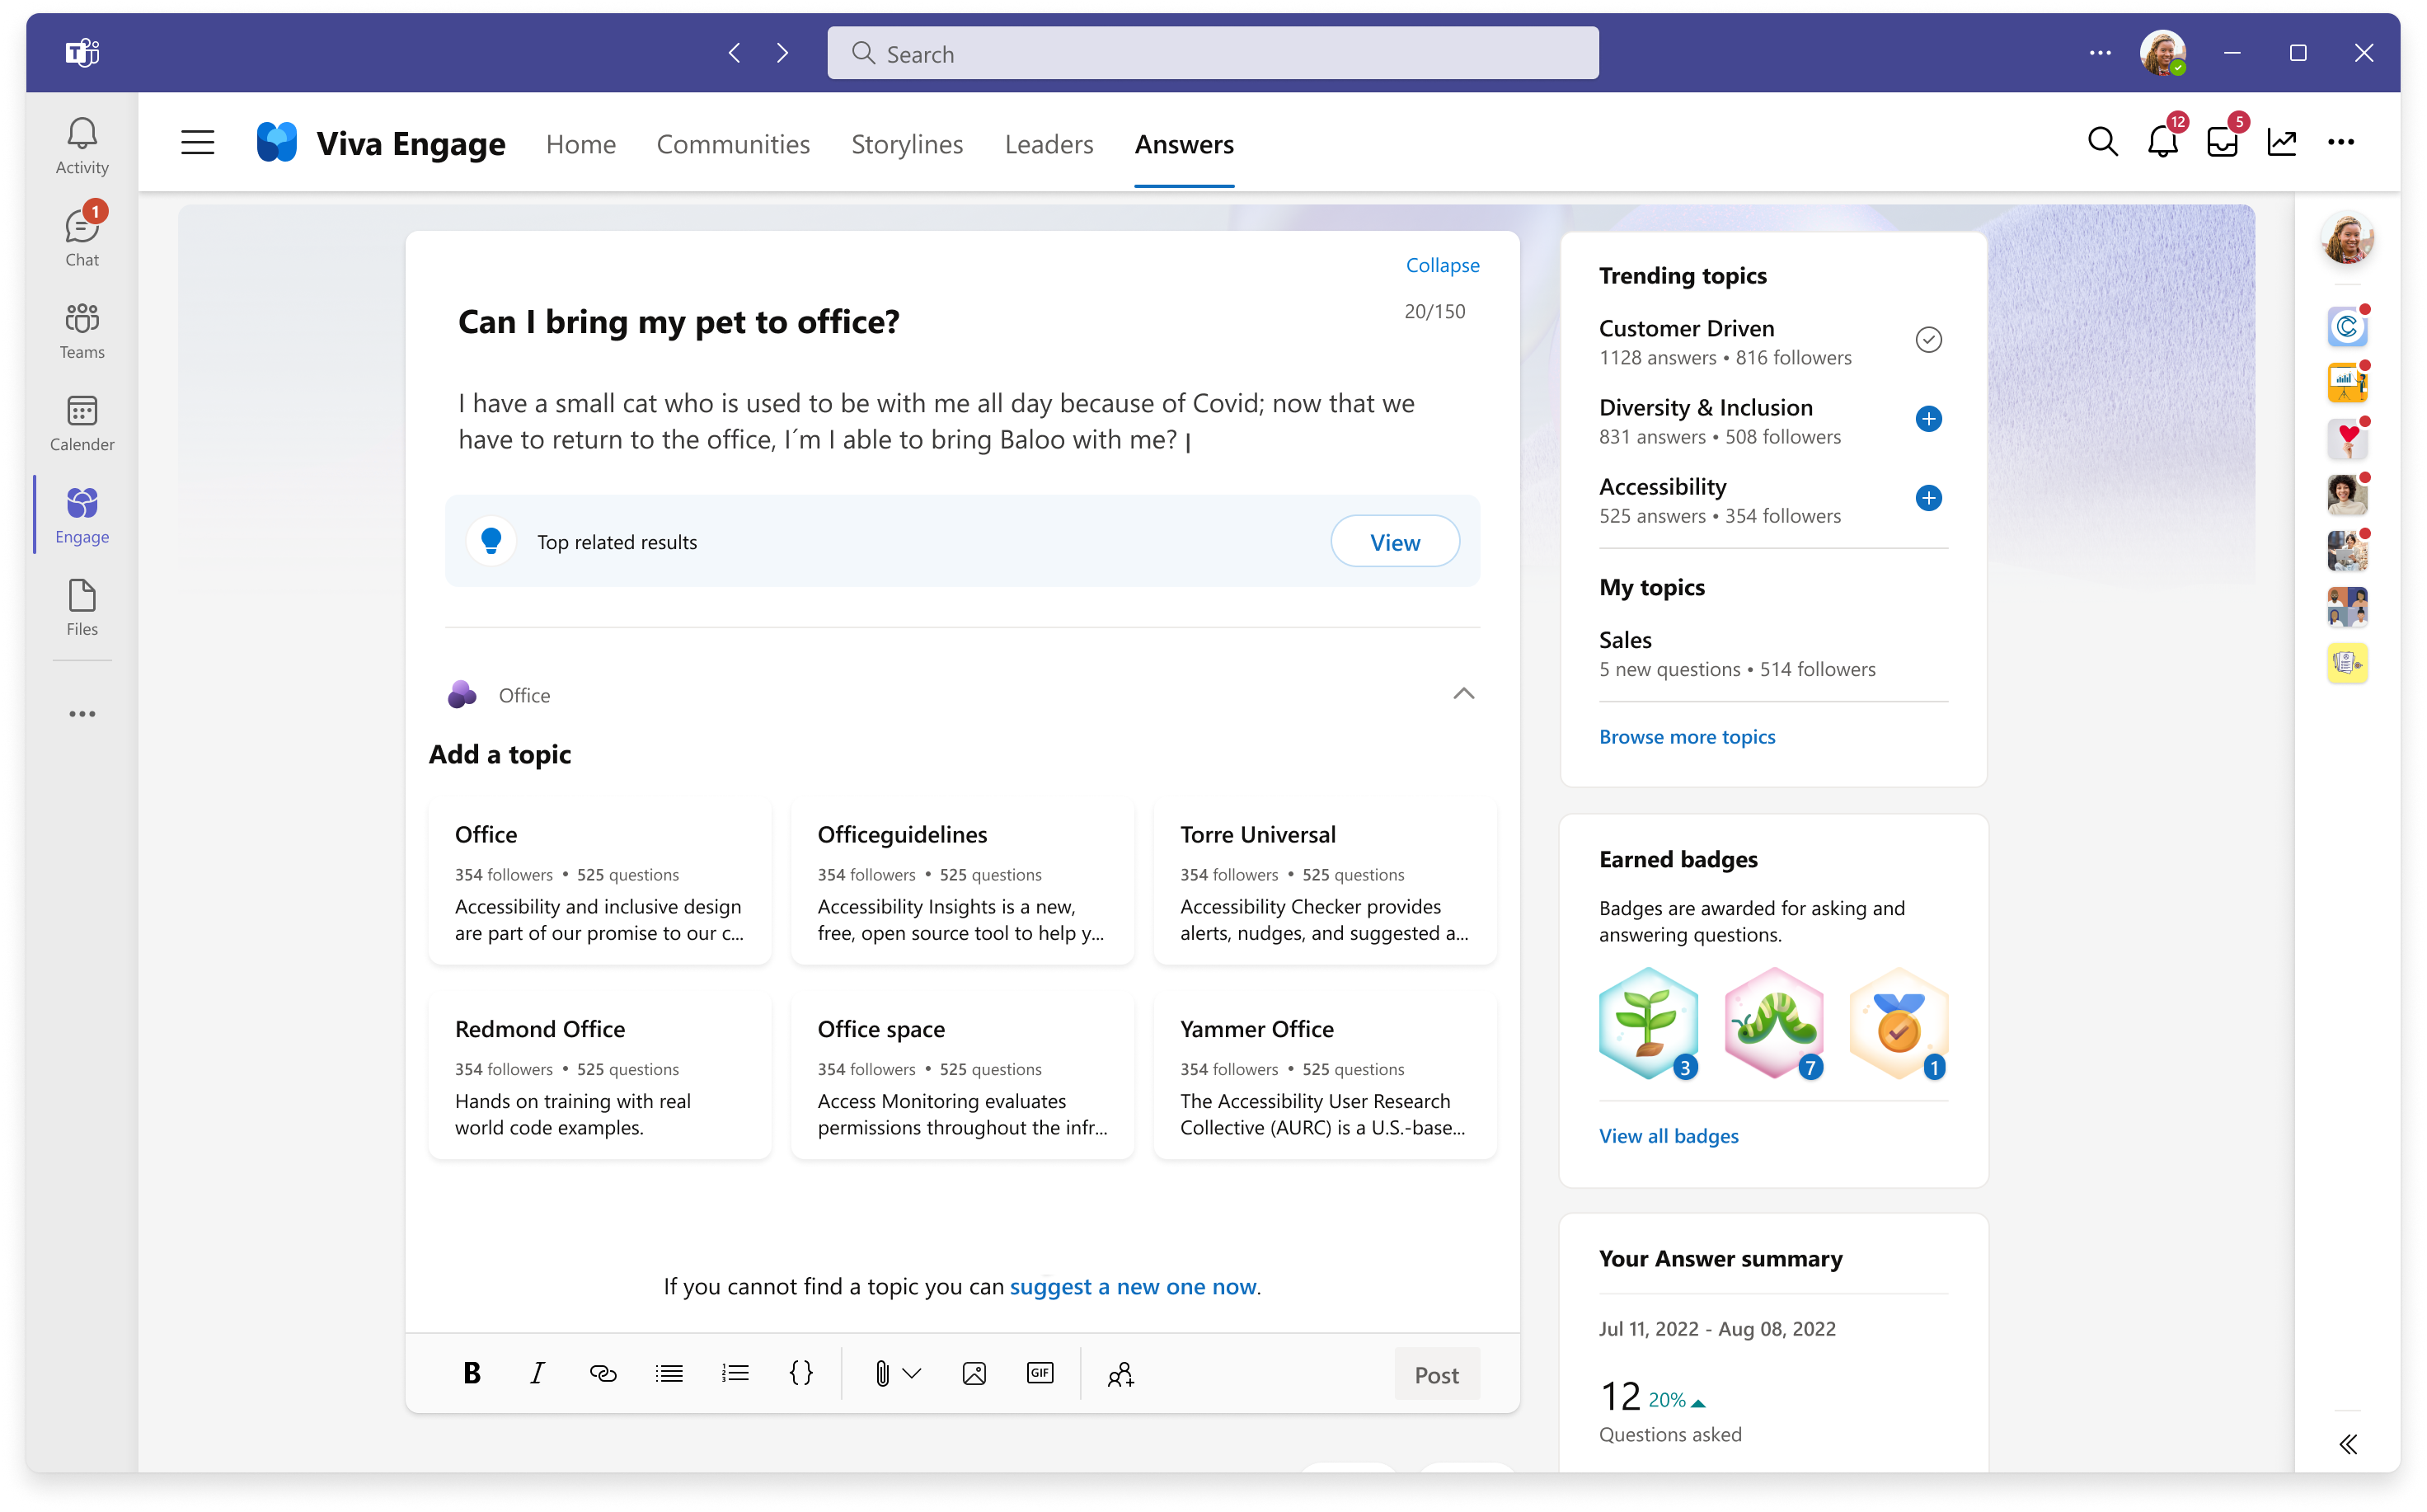Open the caterpillar badge
The height and width of the screenshot is (1512, 2427).
pyautogui.click(x=1773, y=1023)
